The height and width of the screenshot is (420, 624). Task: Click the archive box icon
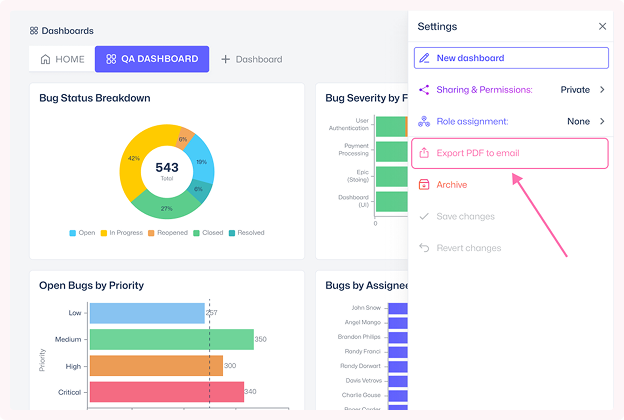pyautogui.click(x=424, y=185)
